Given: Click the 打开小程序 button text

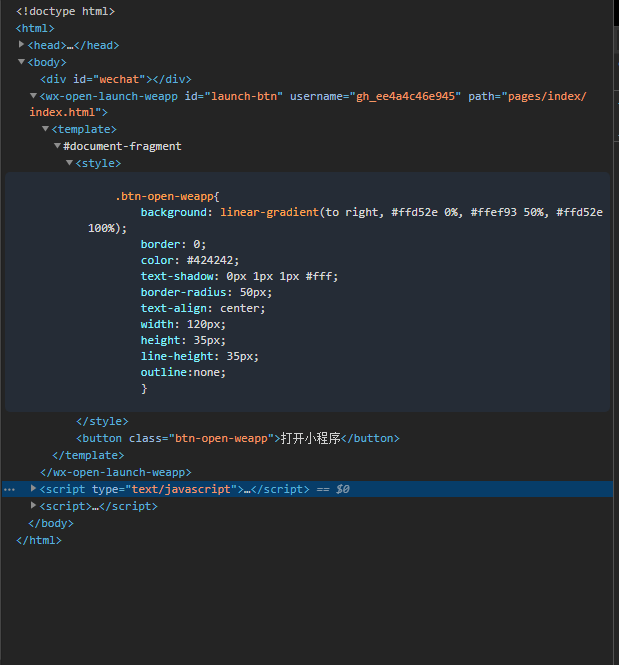Looking at the screenshot, I should (310, 438).
